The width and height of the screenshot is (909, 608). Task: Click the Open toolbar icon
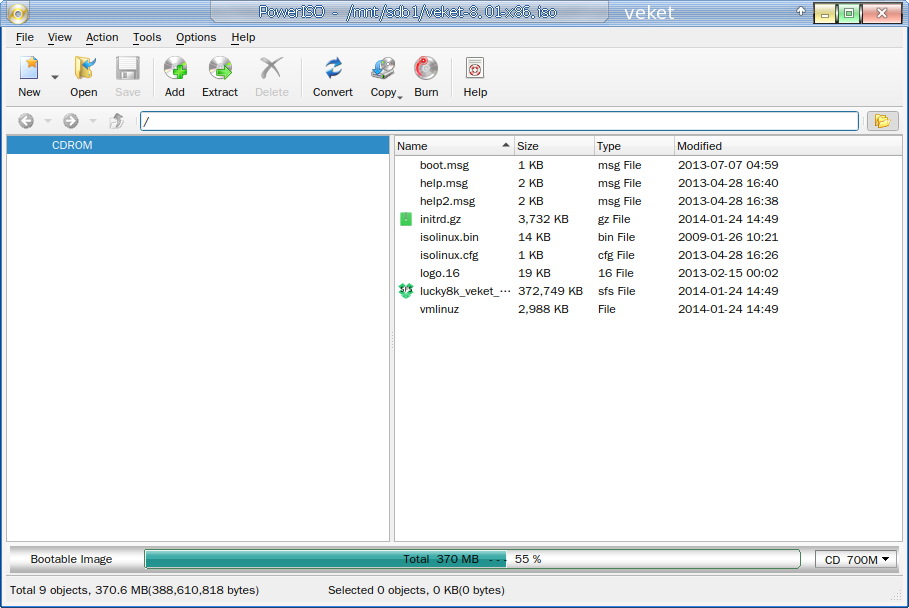point(84,68)
